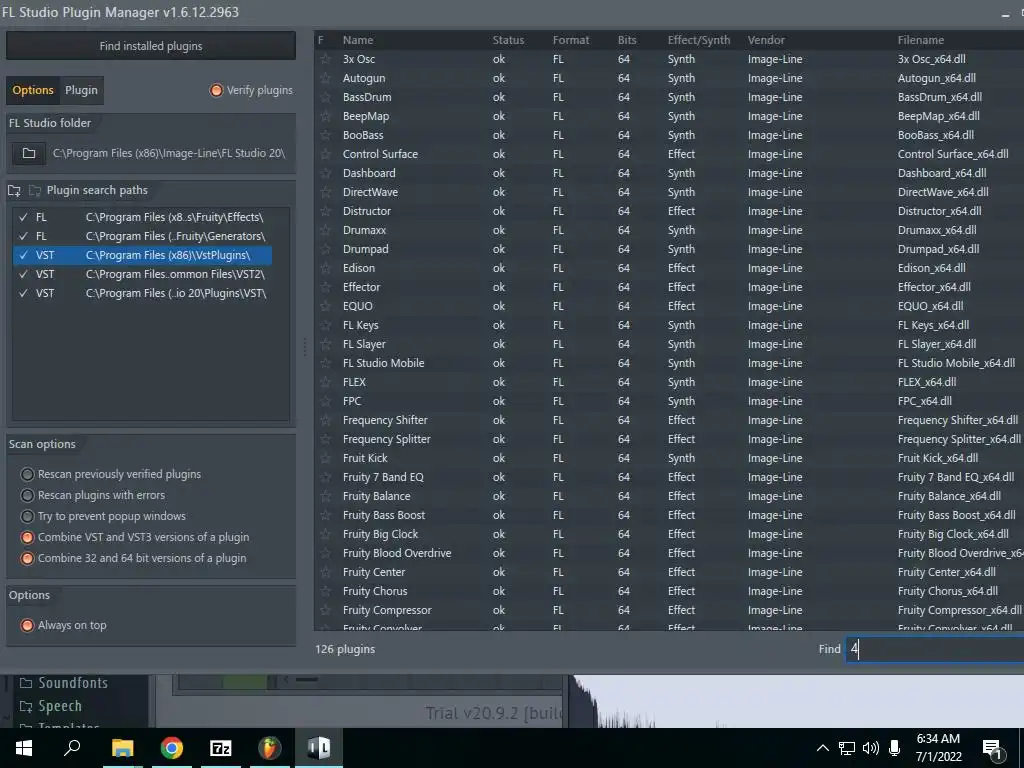Star the Fruity Balance plugin
The image size is (1024, 768).
coord(325,496)
